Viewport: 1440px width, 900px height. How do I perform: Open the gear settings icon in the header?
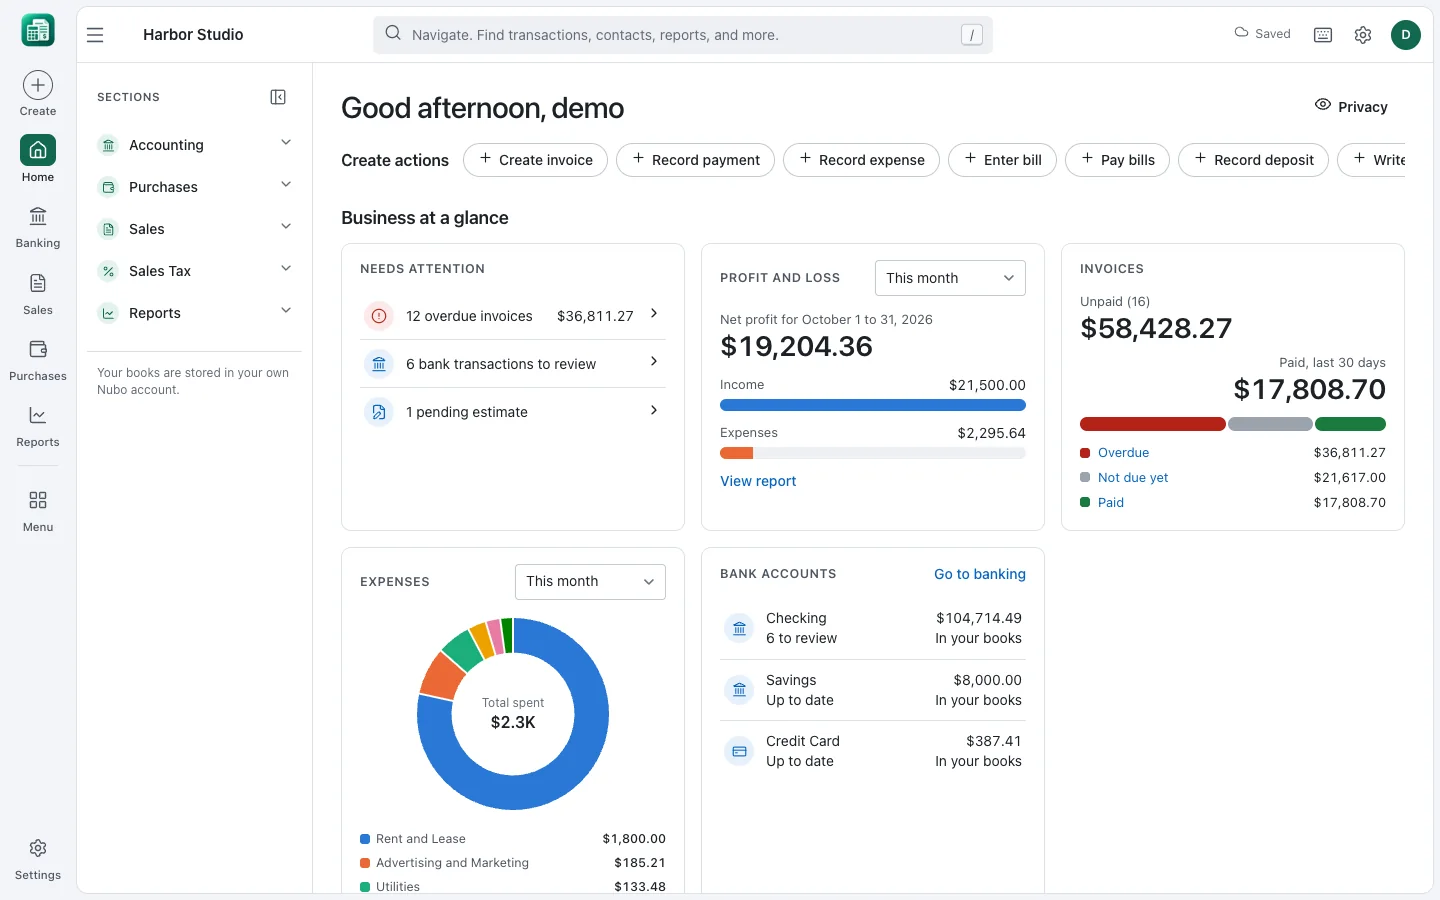[x=1363, y=35]
